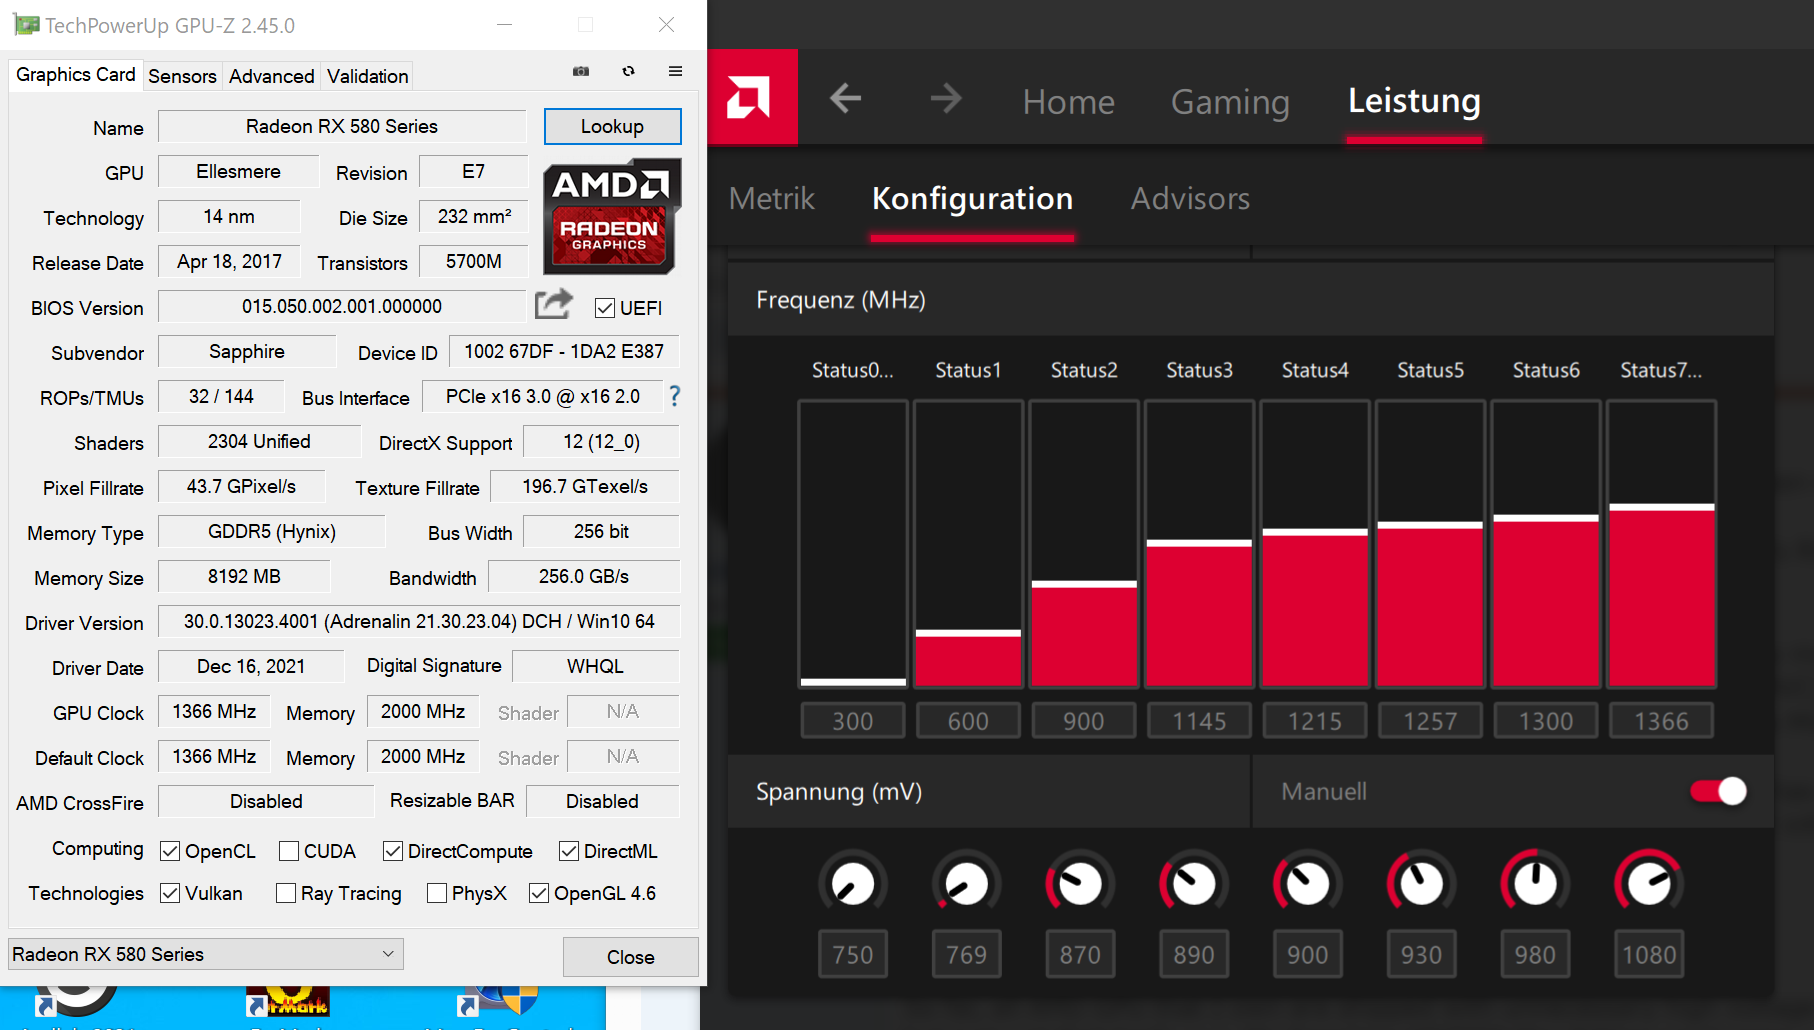Toggle the PhysX checkbox
The image size is (1814, 1030).
click(x=437, y=893)
